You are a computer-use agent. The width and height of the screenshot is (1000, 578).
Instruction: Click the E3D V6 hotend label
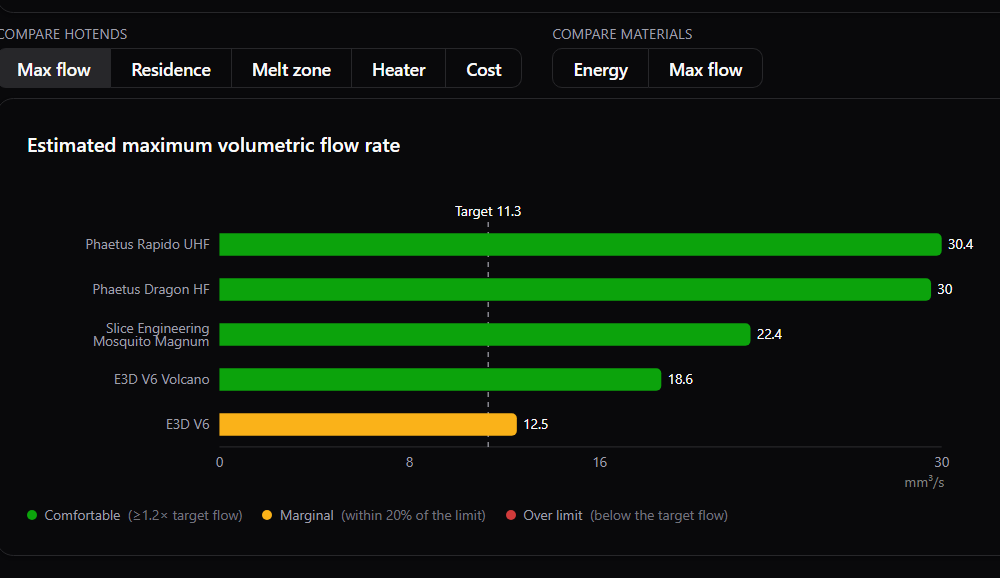pos(188,424)
